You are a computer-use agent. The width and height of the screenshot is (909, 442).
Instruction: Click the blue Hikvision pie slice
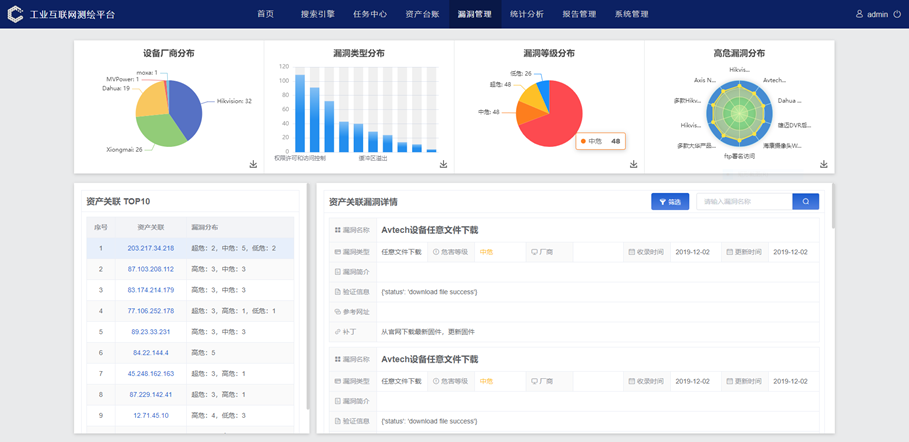185,105
